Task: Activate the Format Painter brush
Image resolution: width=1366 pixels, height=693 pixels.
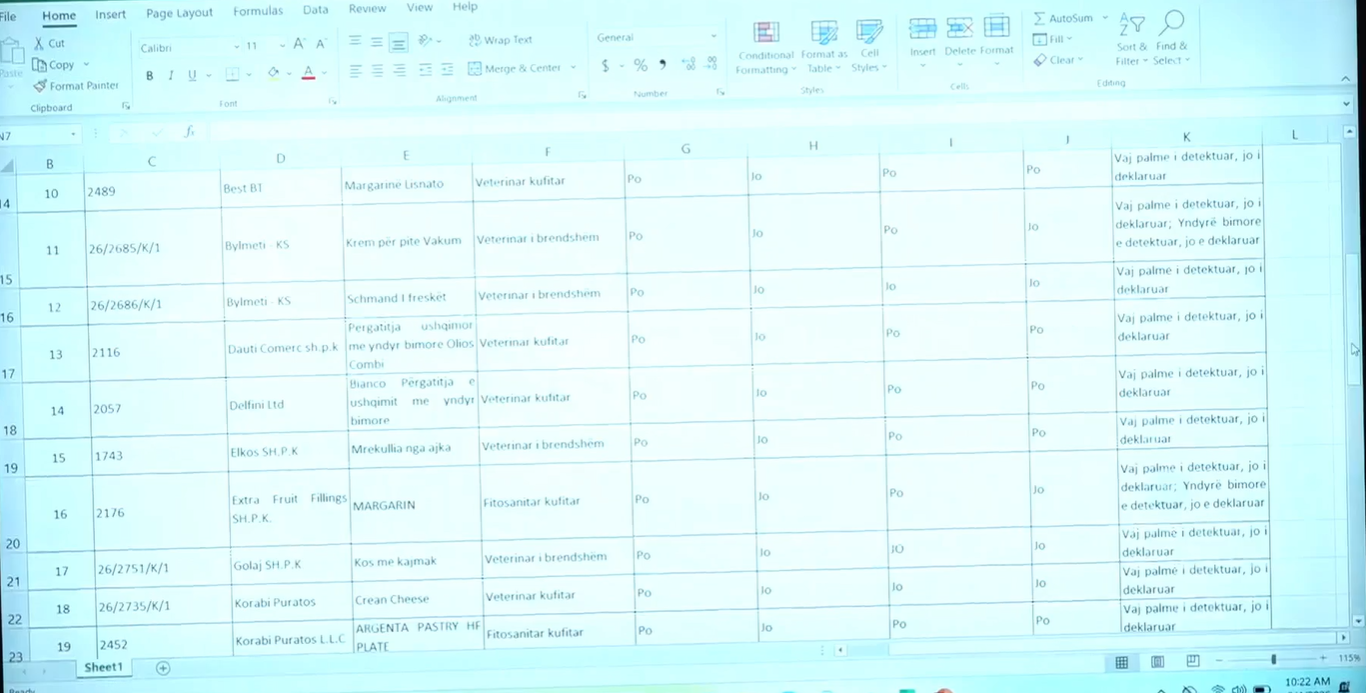Action: coord(76,85)
